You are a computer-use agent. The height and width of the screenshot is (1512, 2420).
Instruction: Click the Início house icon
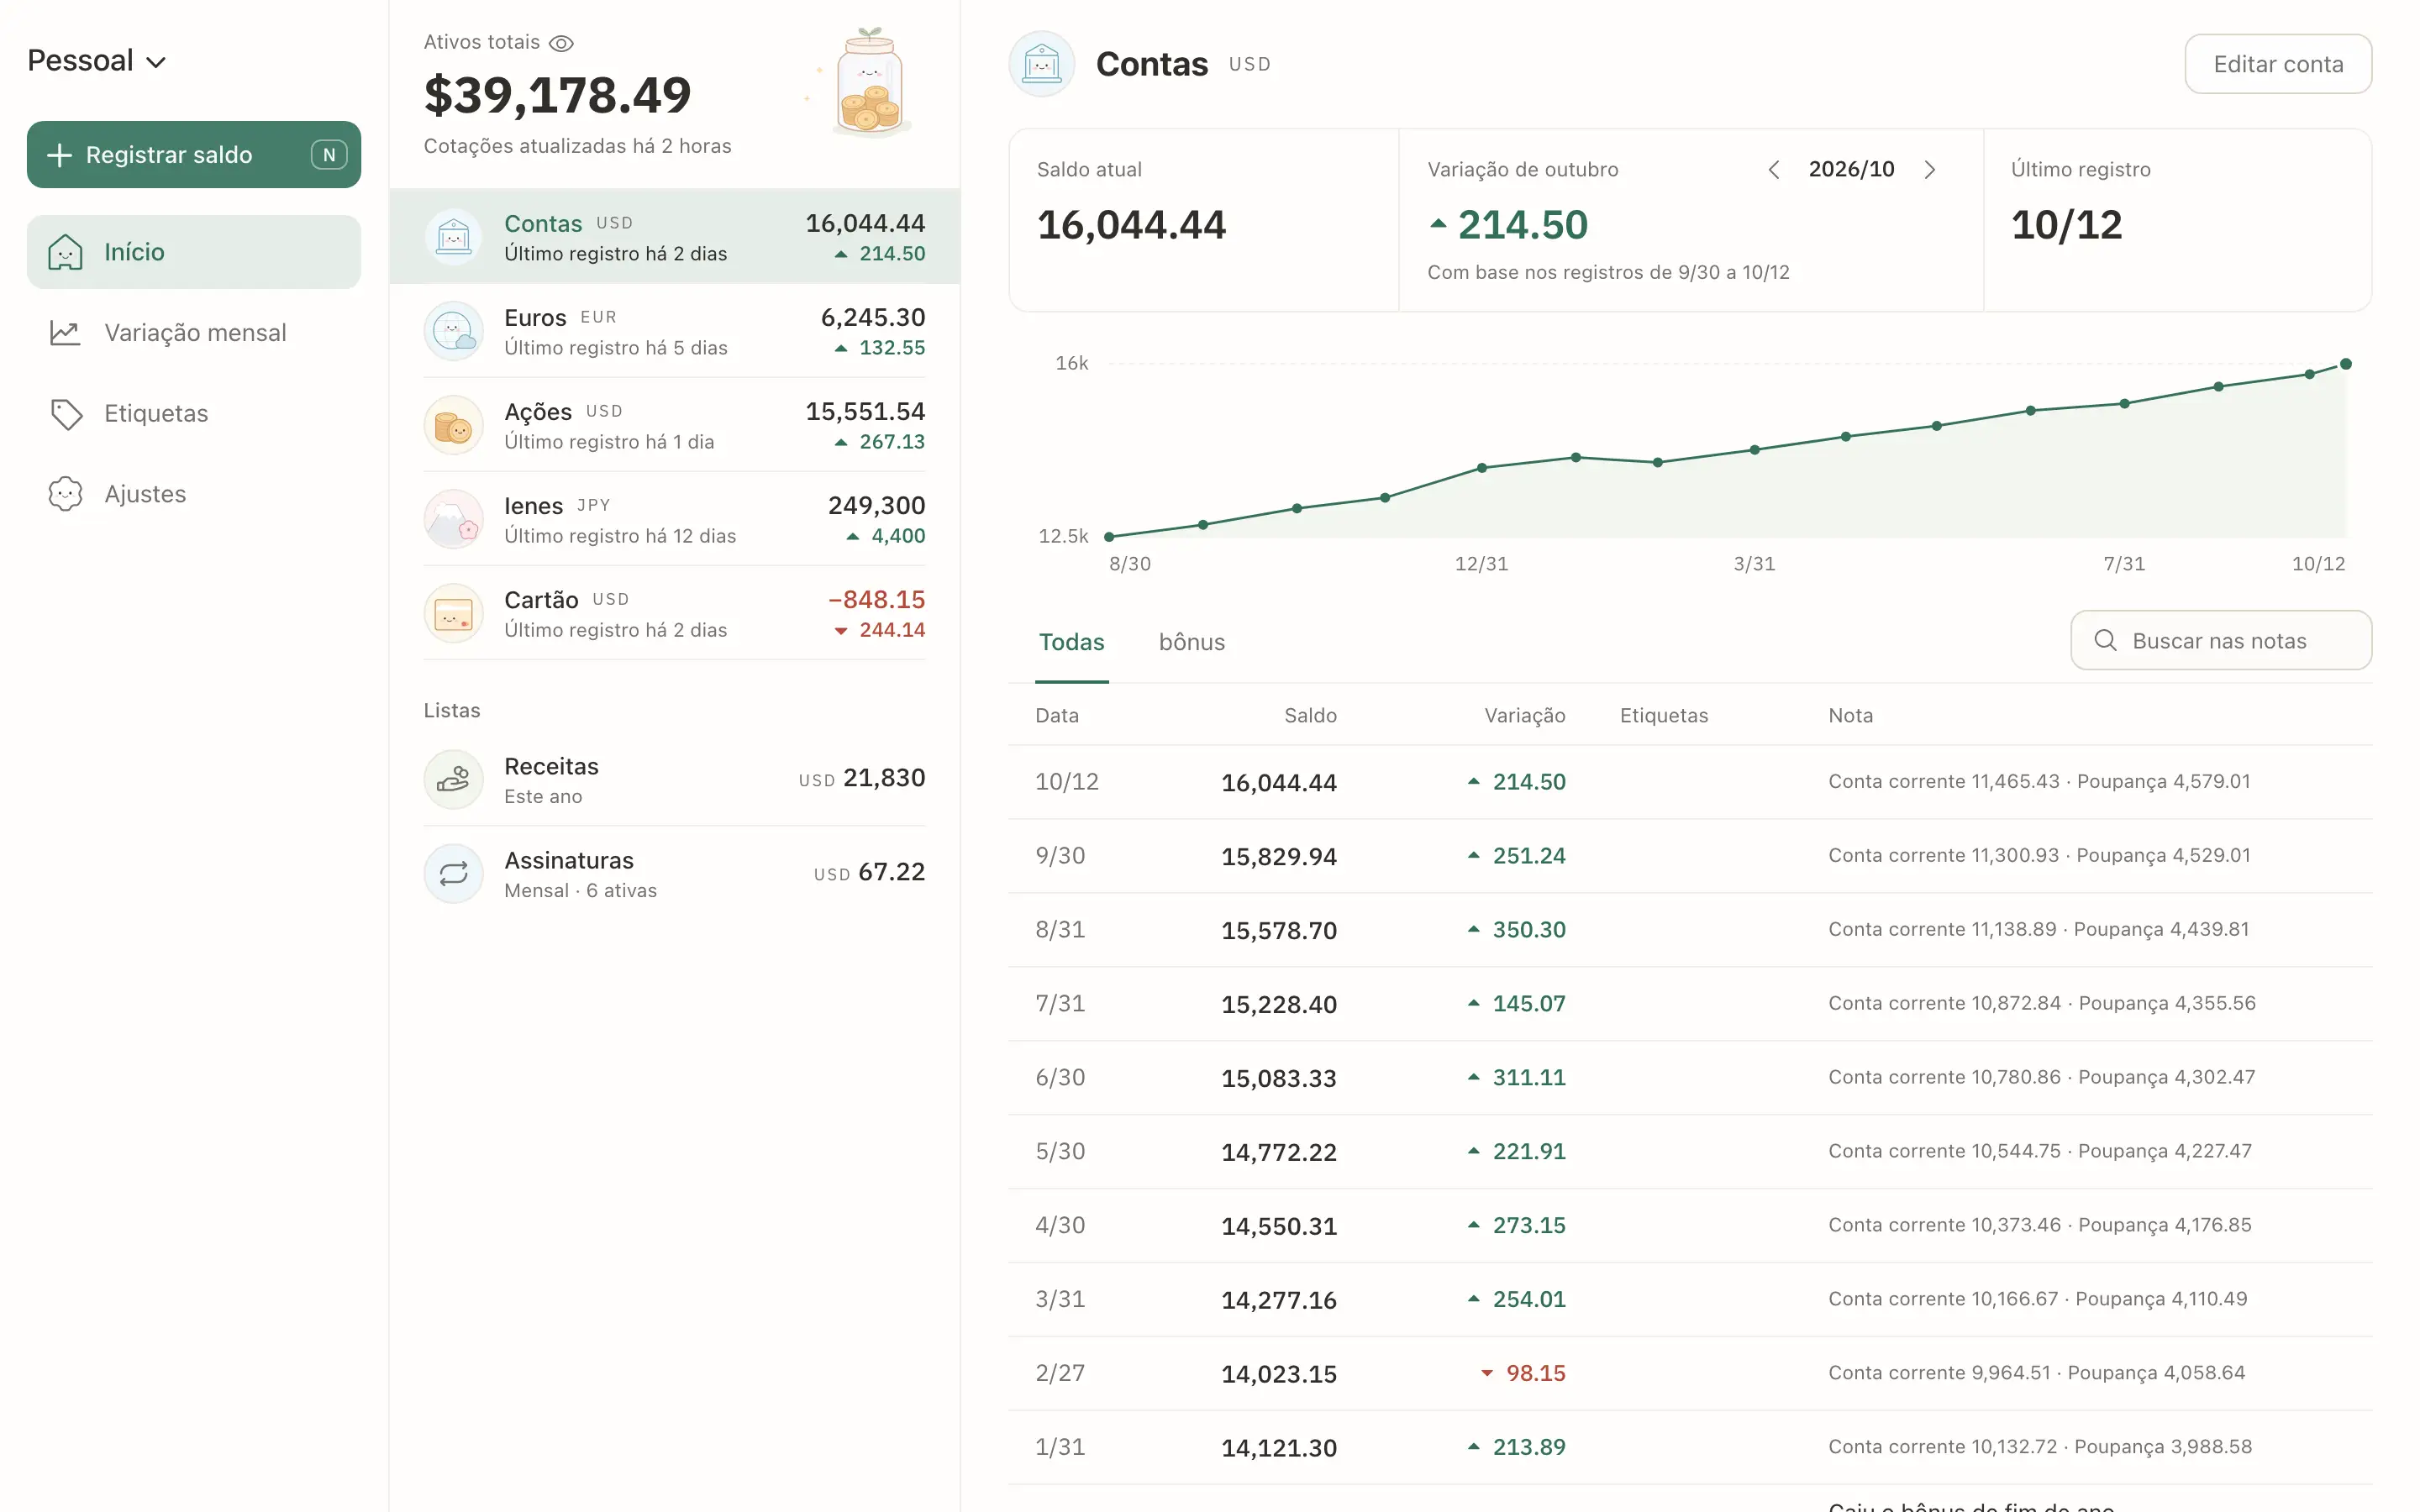click(x=66, y=252)
